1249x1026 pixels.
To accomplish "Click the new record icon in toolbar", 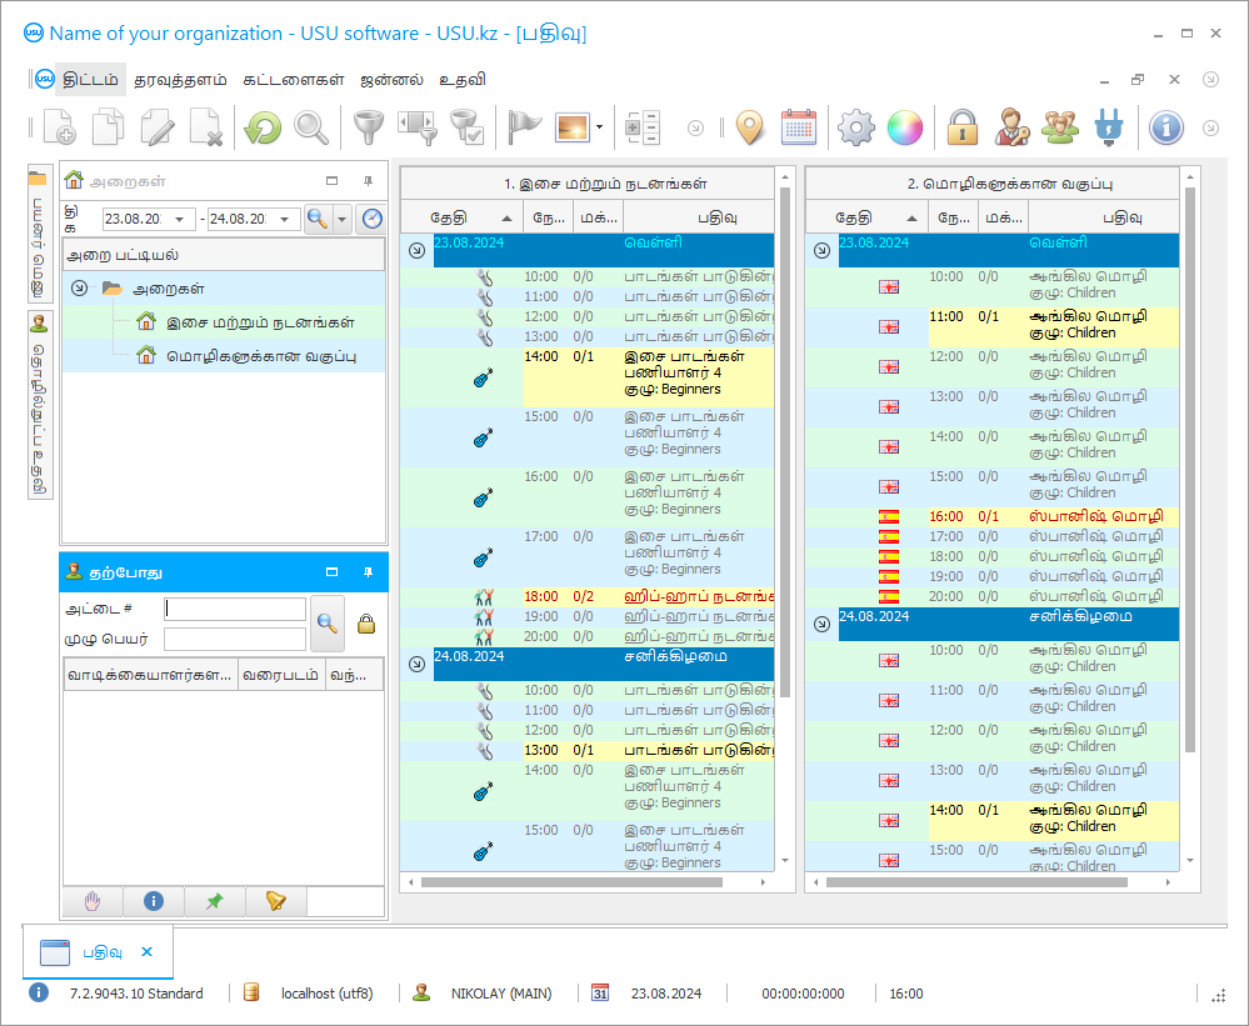I will [x=60, y=128].
